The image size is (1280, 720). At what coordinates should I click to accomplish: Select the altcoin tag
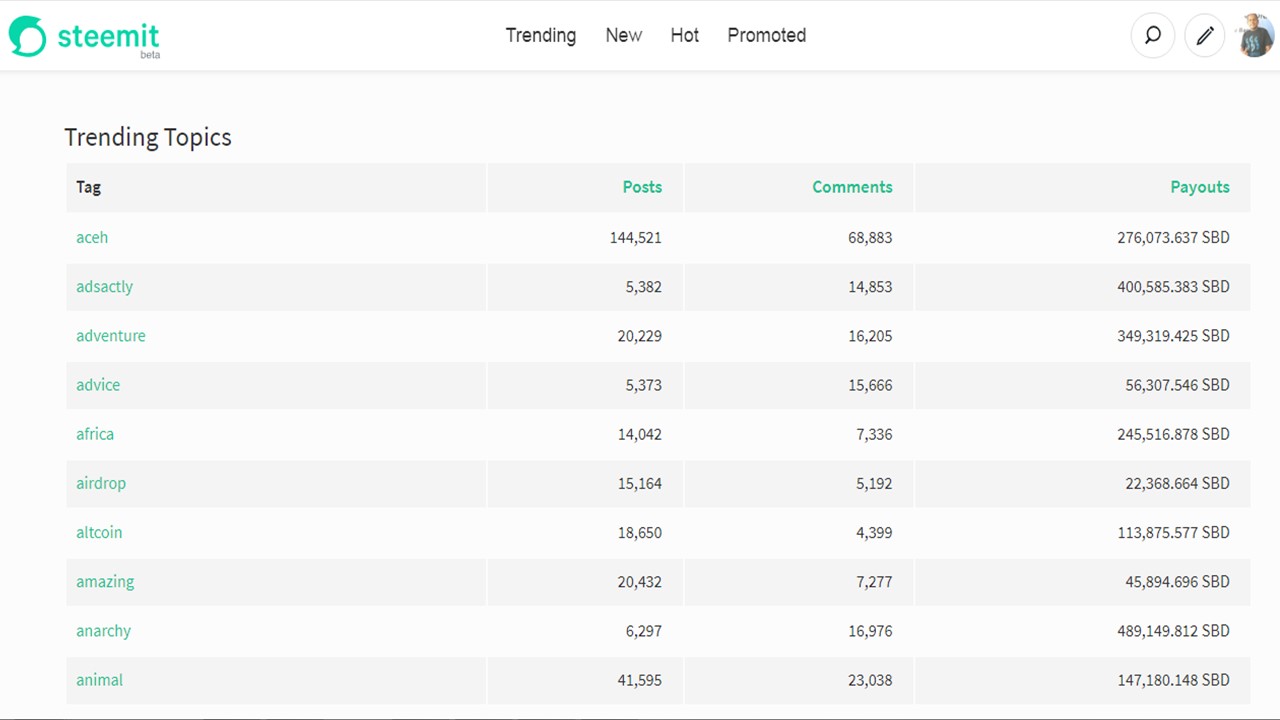click(x=99, y=532)
